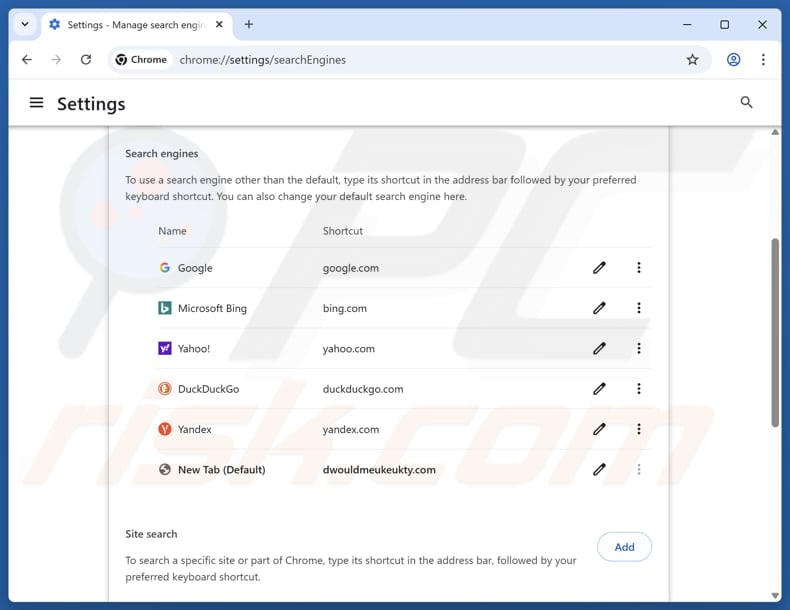Edit the Yahoo! search engine entry

tap(599, 349)
